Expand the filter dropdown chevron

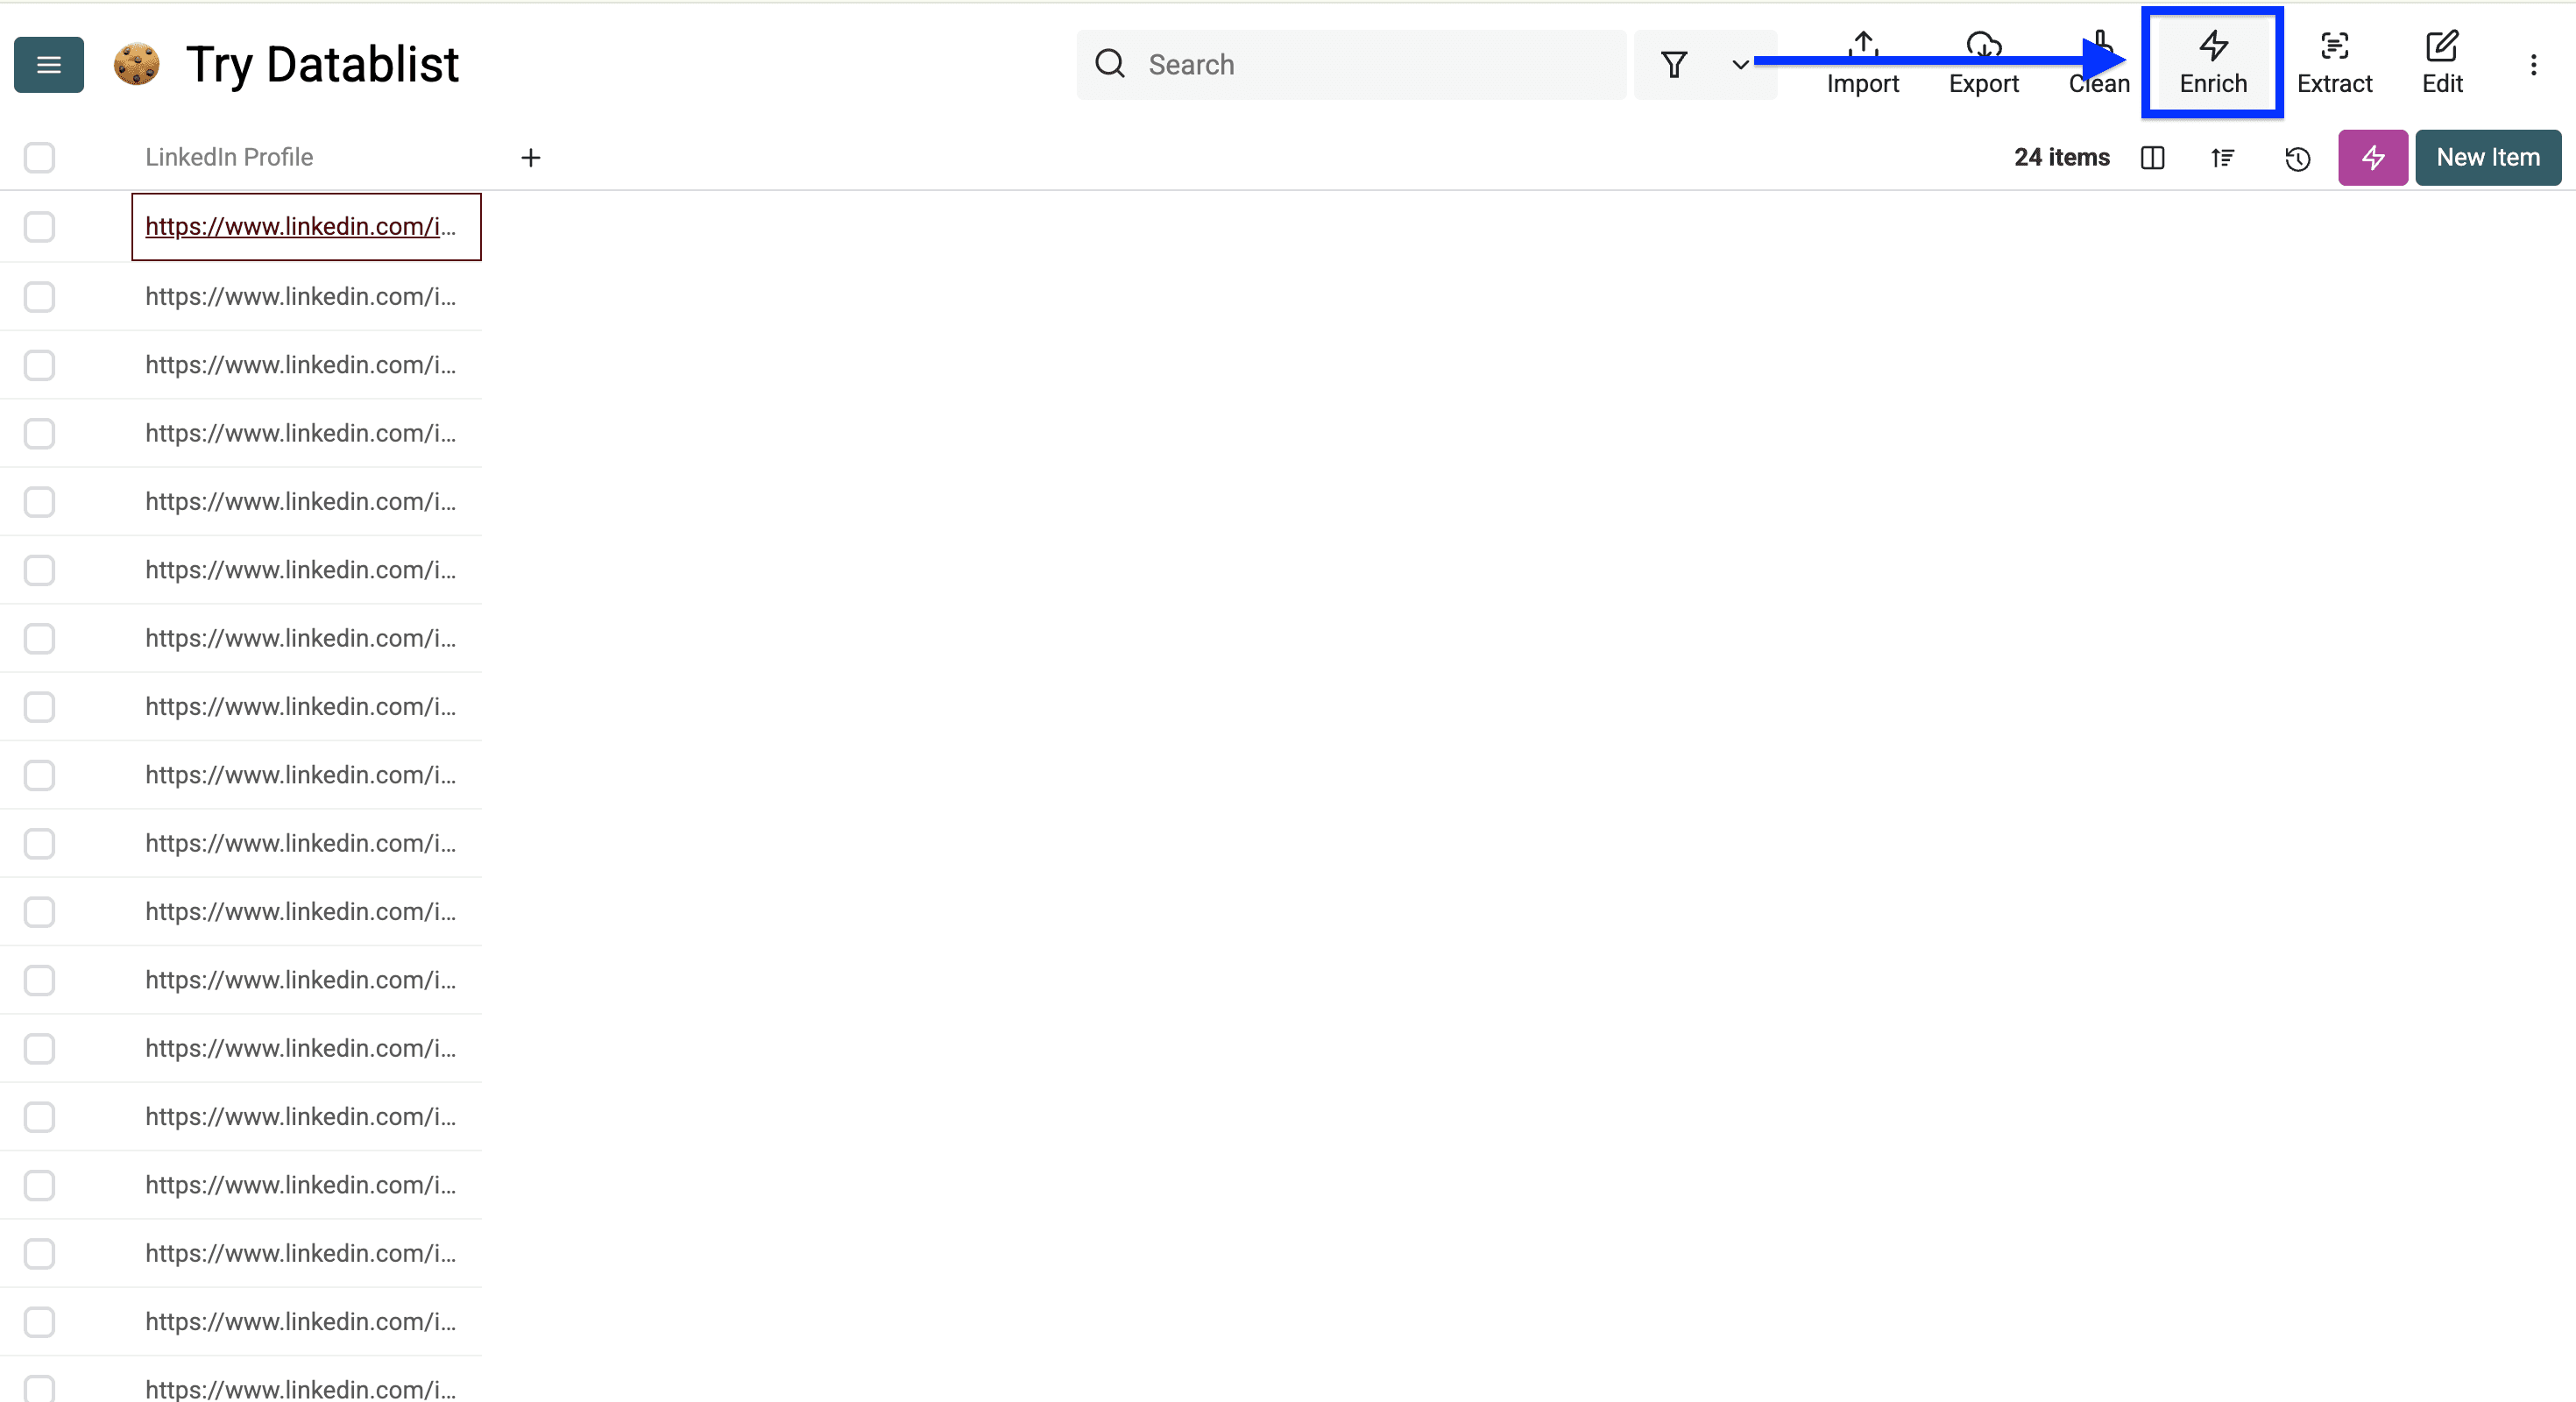pyautogui.click(x=1740, y=64)
